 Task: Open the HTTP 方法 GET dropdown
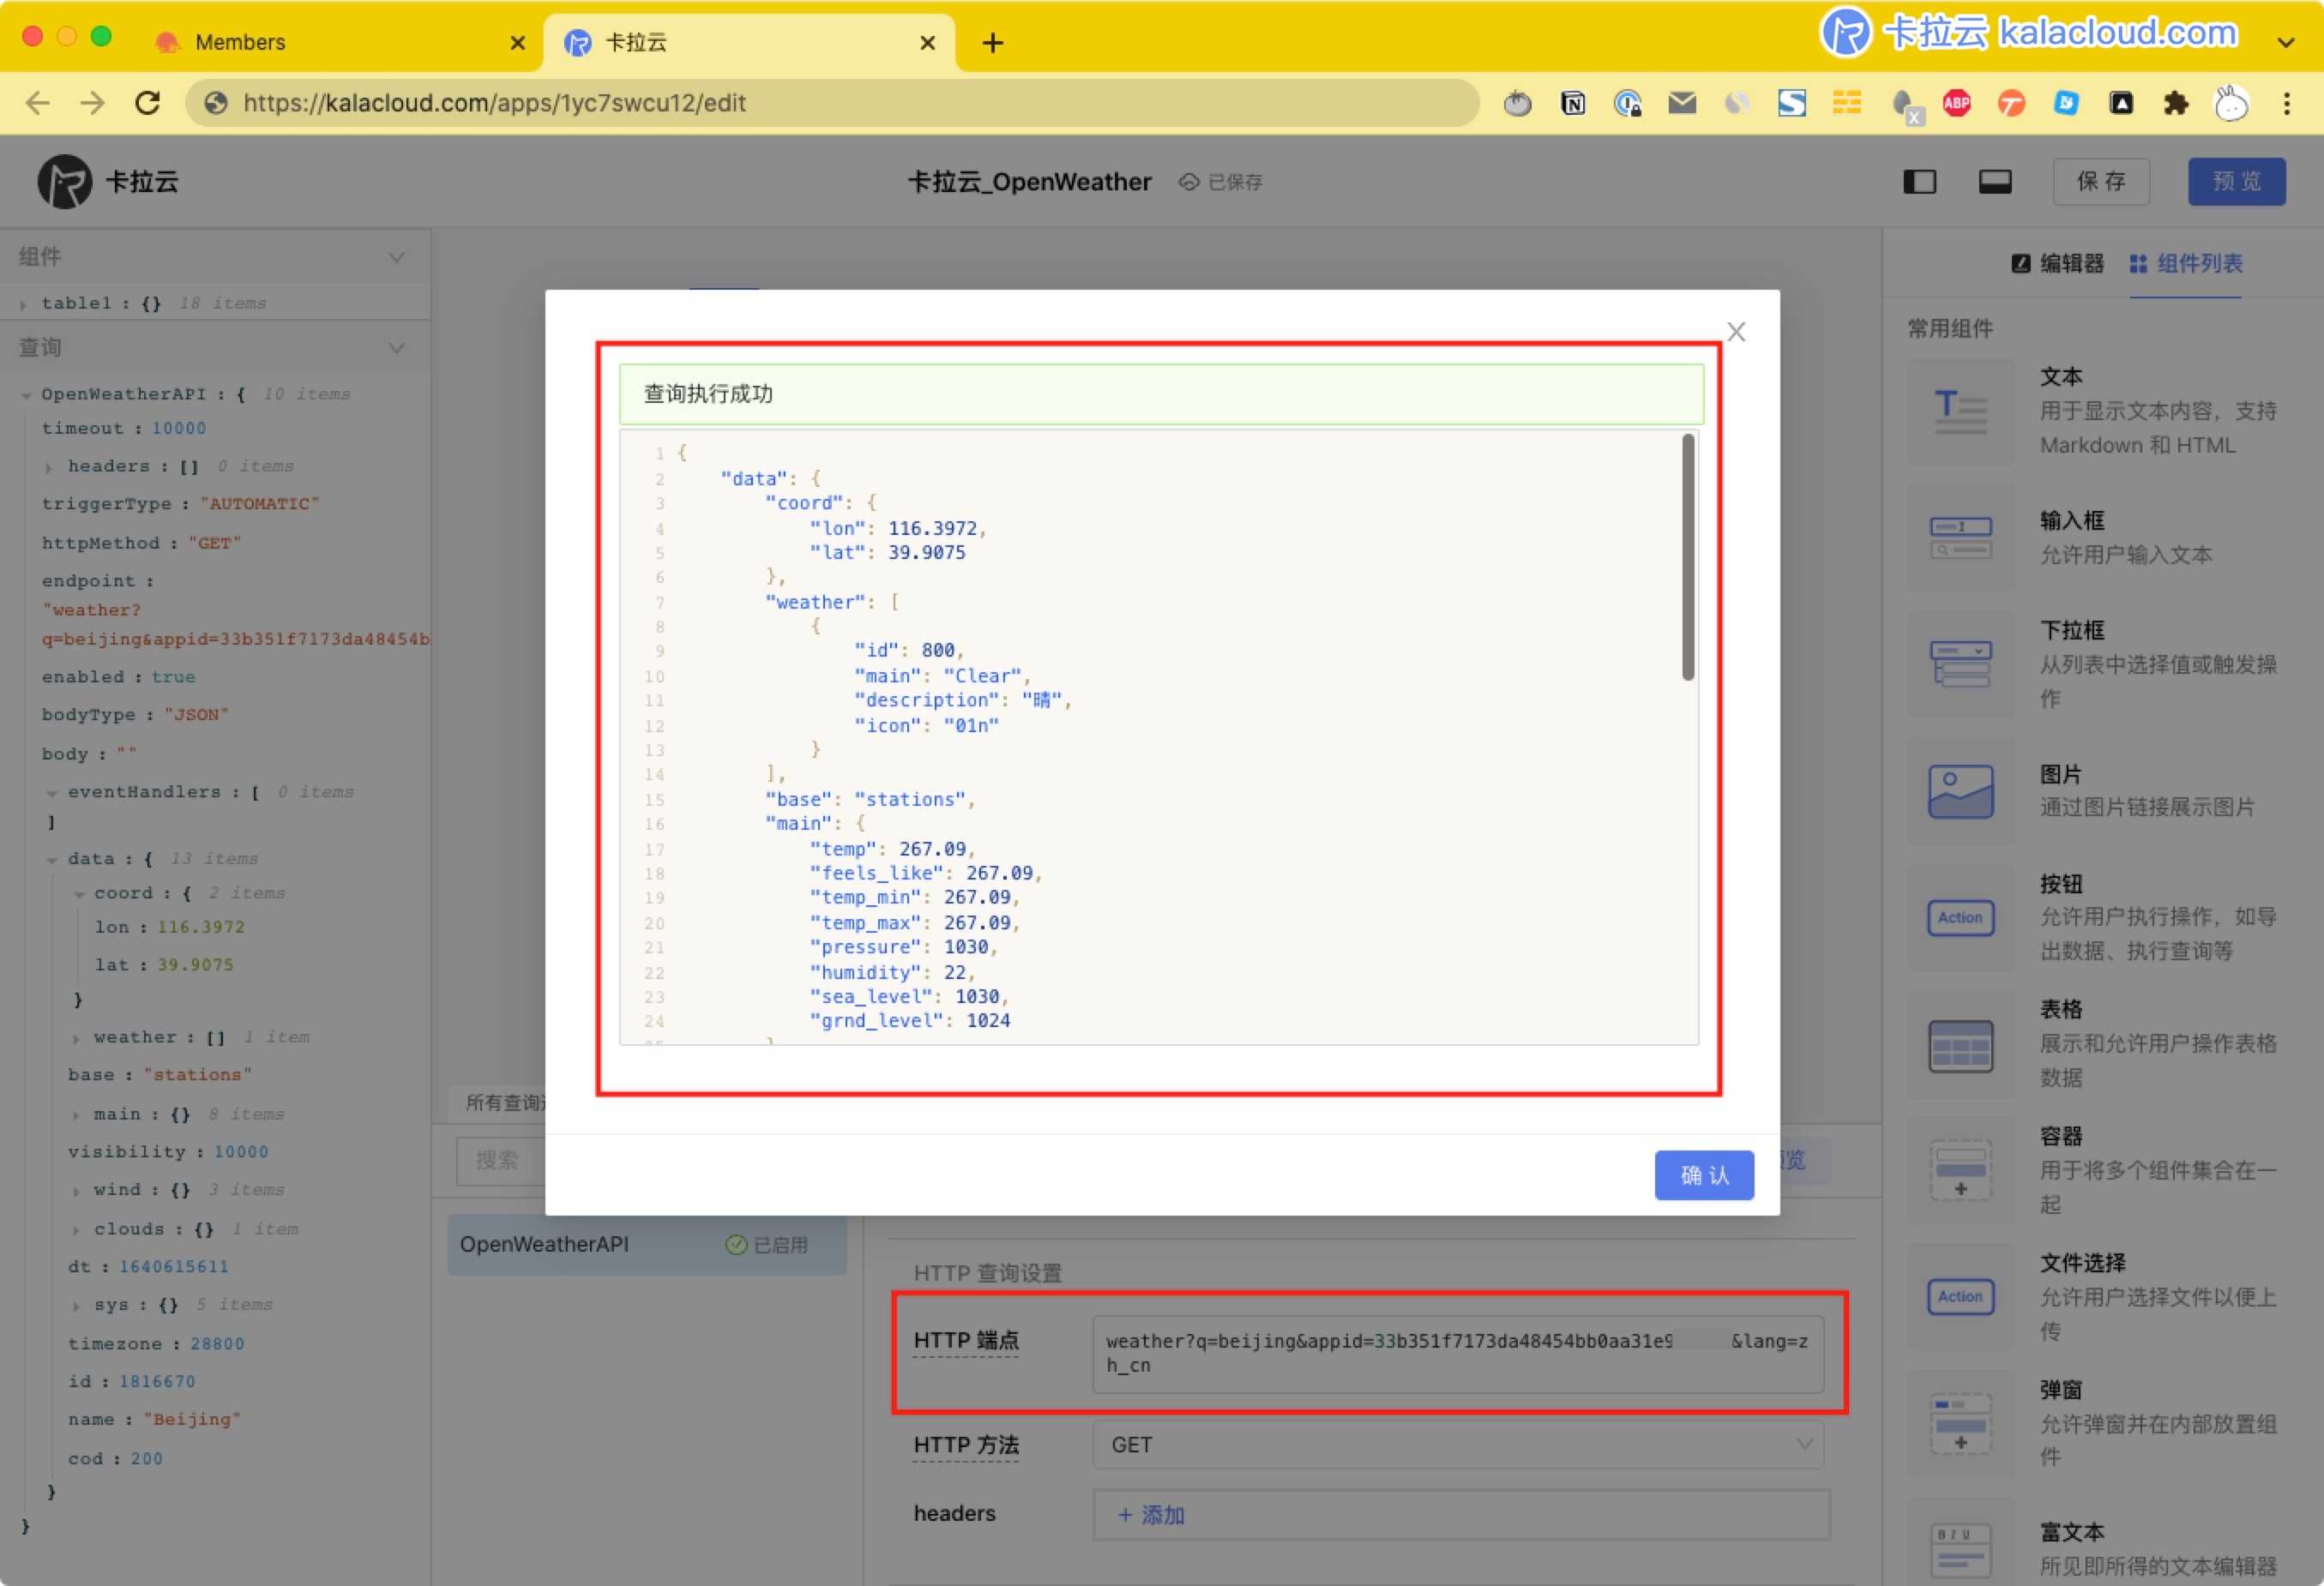1458,1444
